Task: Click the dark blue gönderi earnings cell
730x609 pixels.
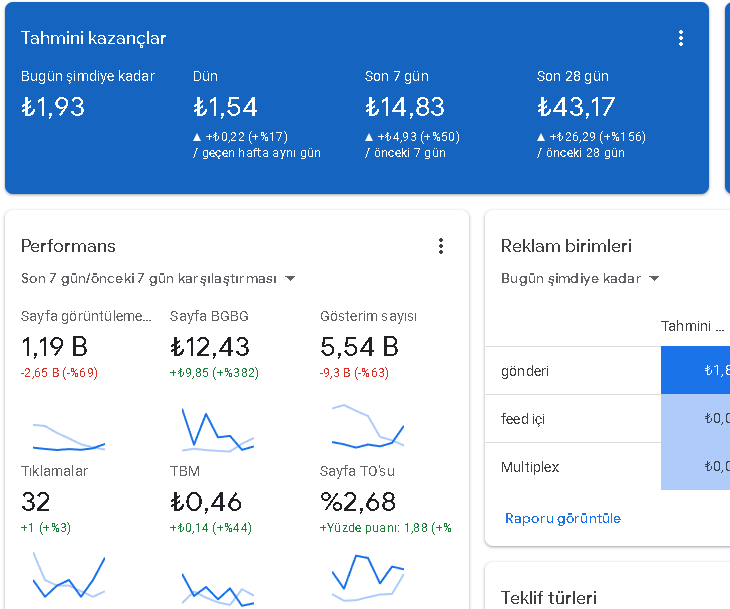Action: pyautogui.click(x=696, y=370)
